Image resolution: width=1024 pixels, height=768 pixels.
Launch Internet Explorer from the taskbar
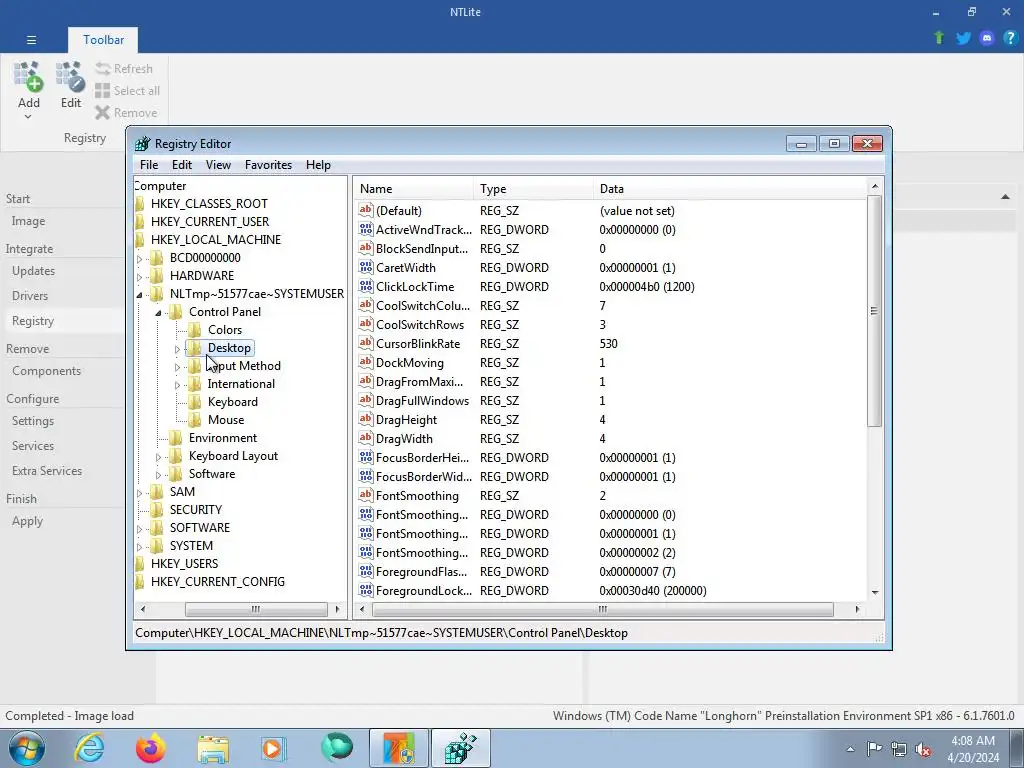(x=88, y=748)
